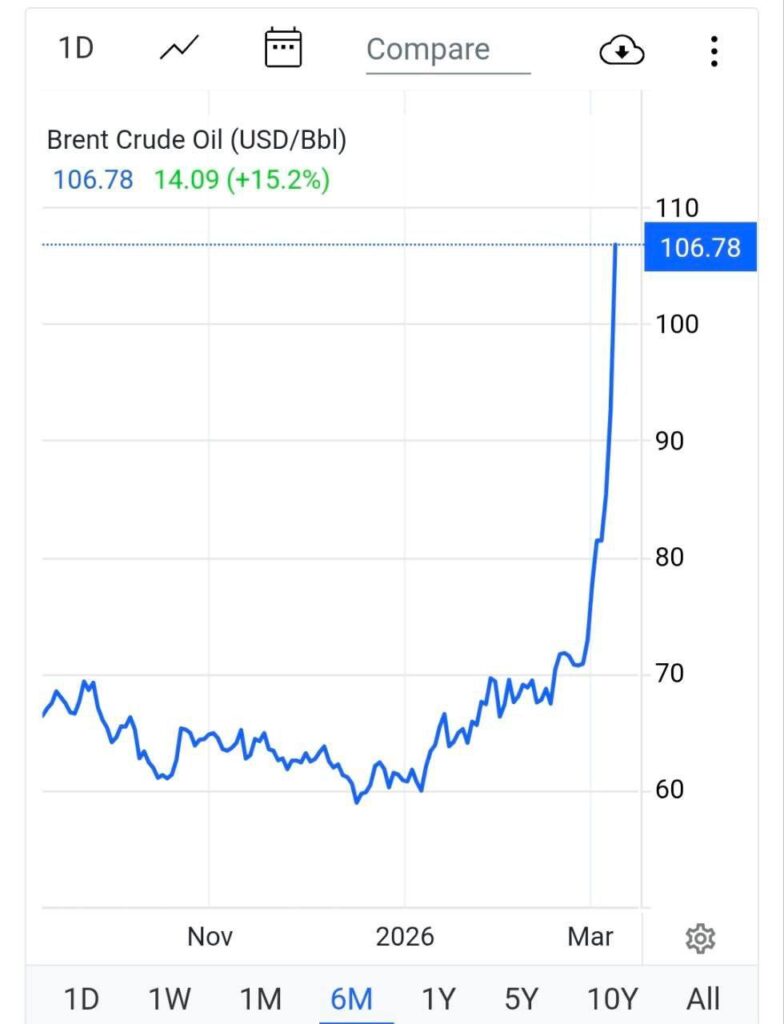Open the 1D interval dropdown at top
Screen dimensions: 784x1024
point(76,48)
